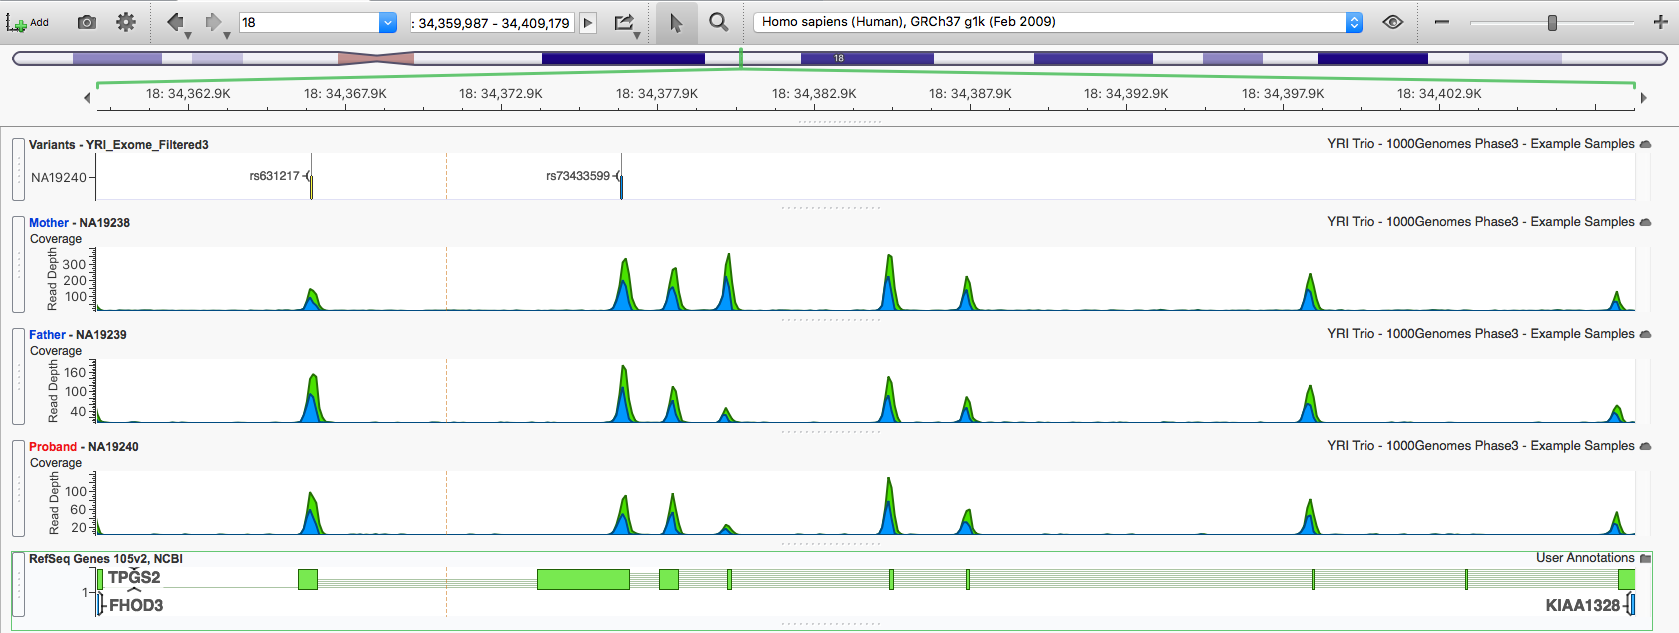Click the Variants - YRI_Exome_Filtered3 track title
This screenshot has width=1679, height=633.
coord(119,145)
